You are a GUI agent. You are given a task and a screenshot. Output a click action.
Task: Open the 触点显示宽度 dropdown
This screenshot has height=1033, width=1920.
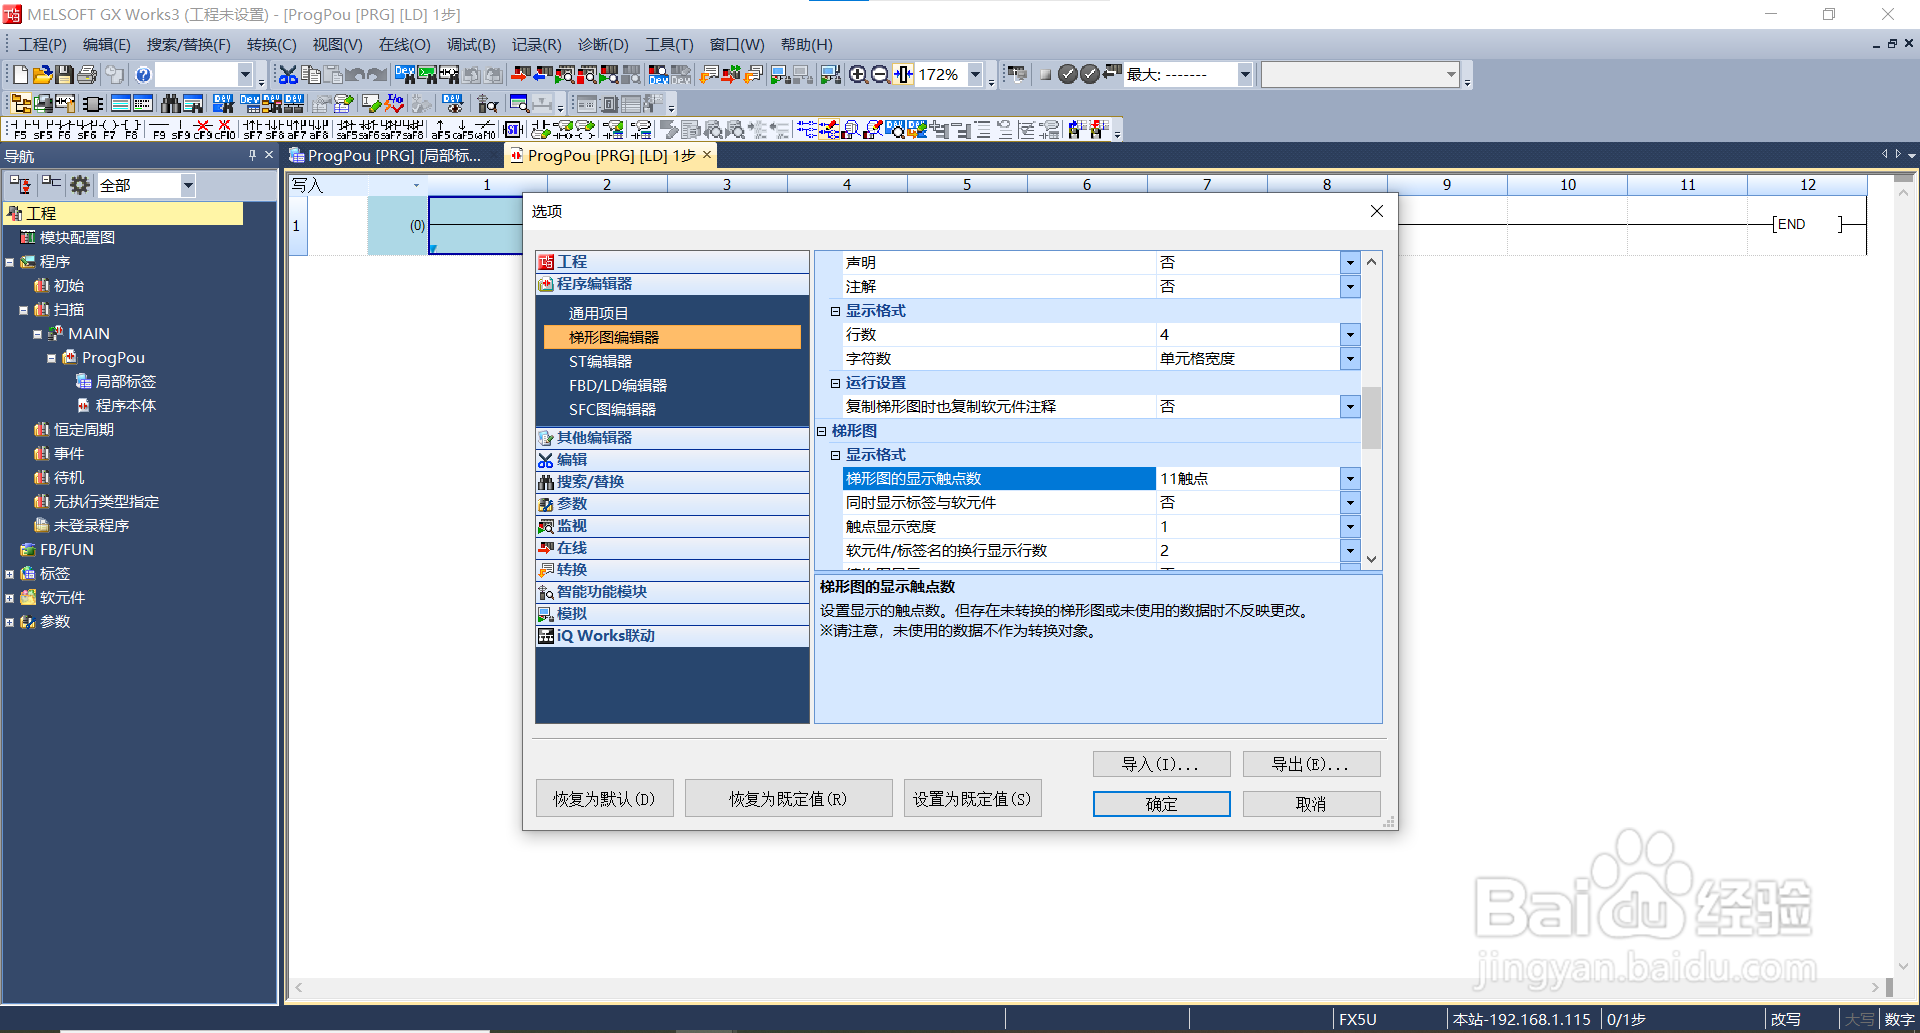click(x=1350, y=527)
